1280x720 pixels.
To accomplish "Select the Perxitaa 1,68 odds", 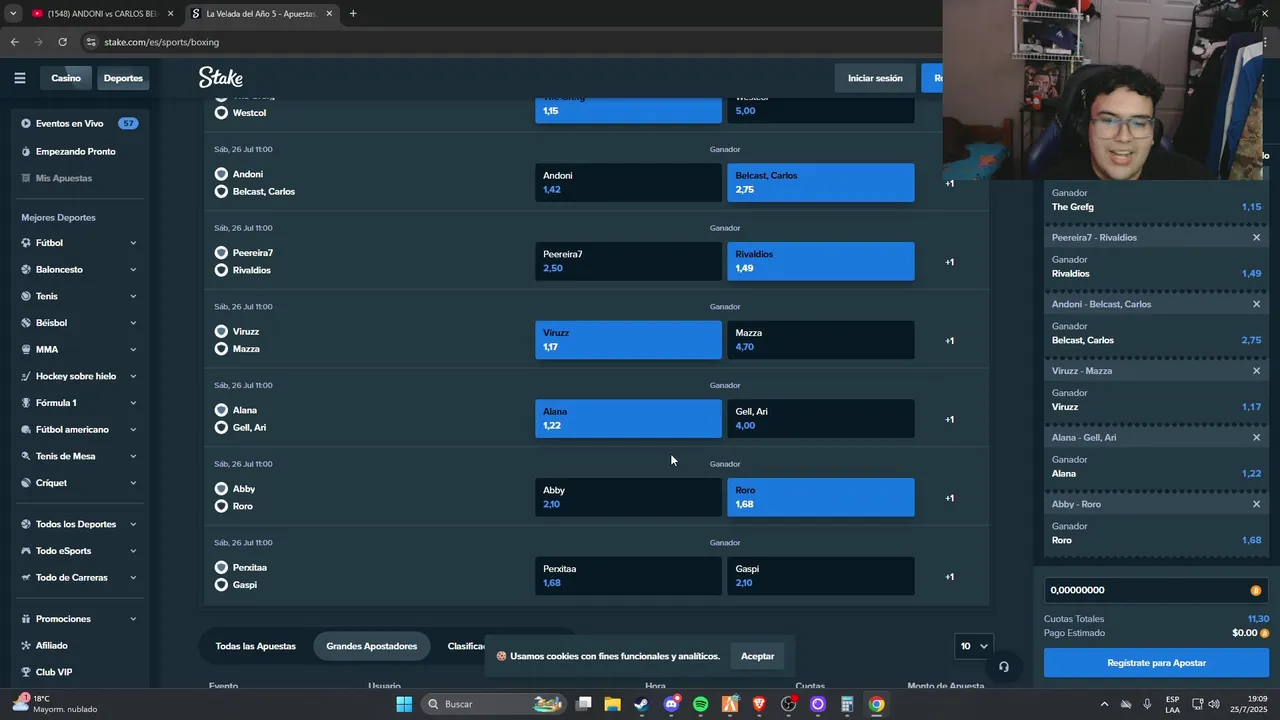I will click(x=628, y=576).
